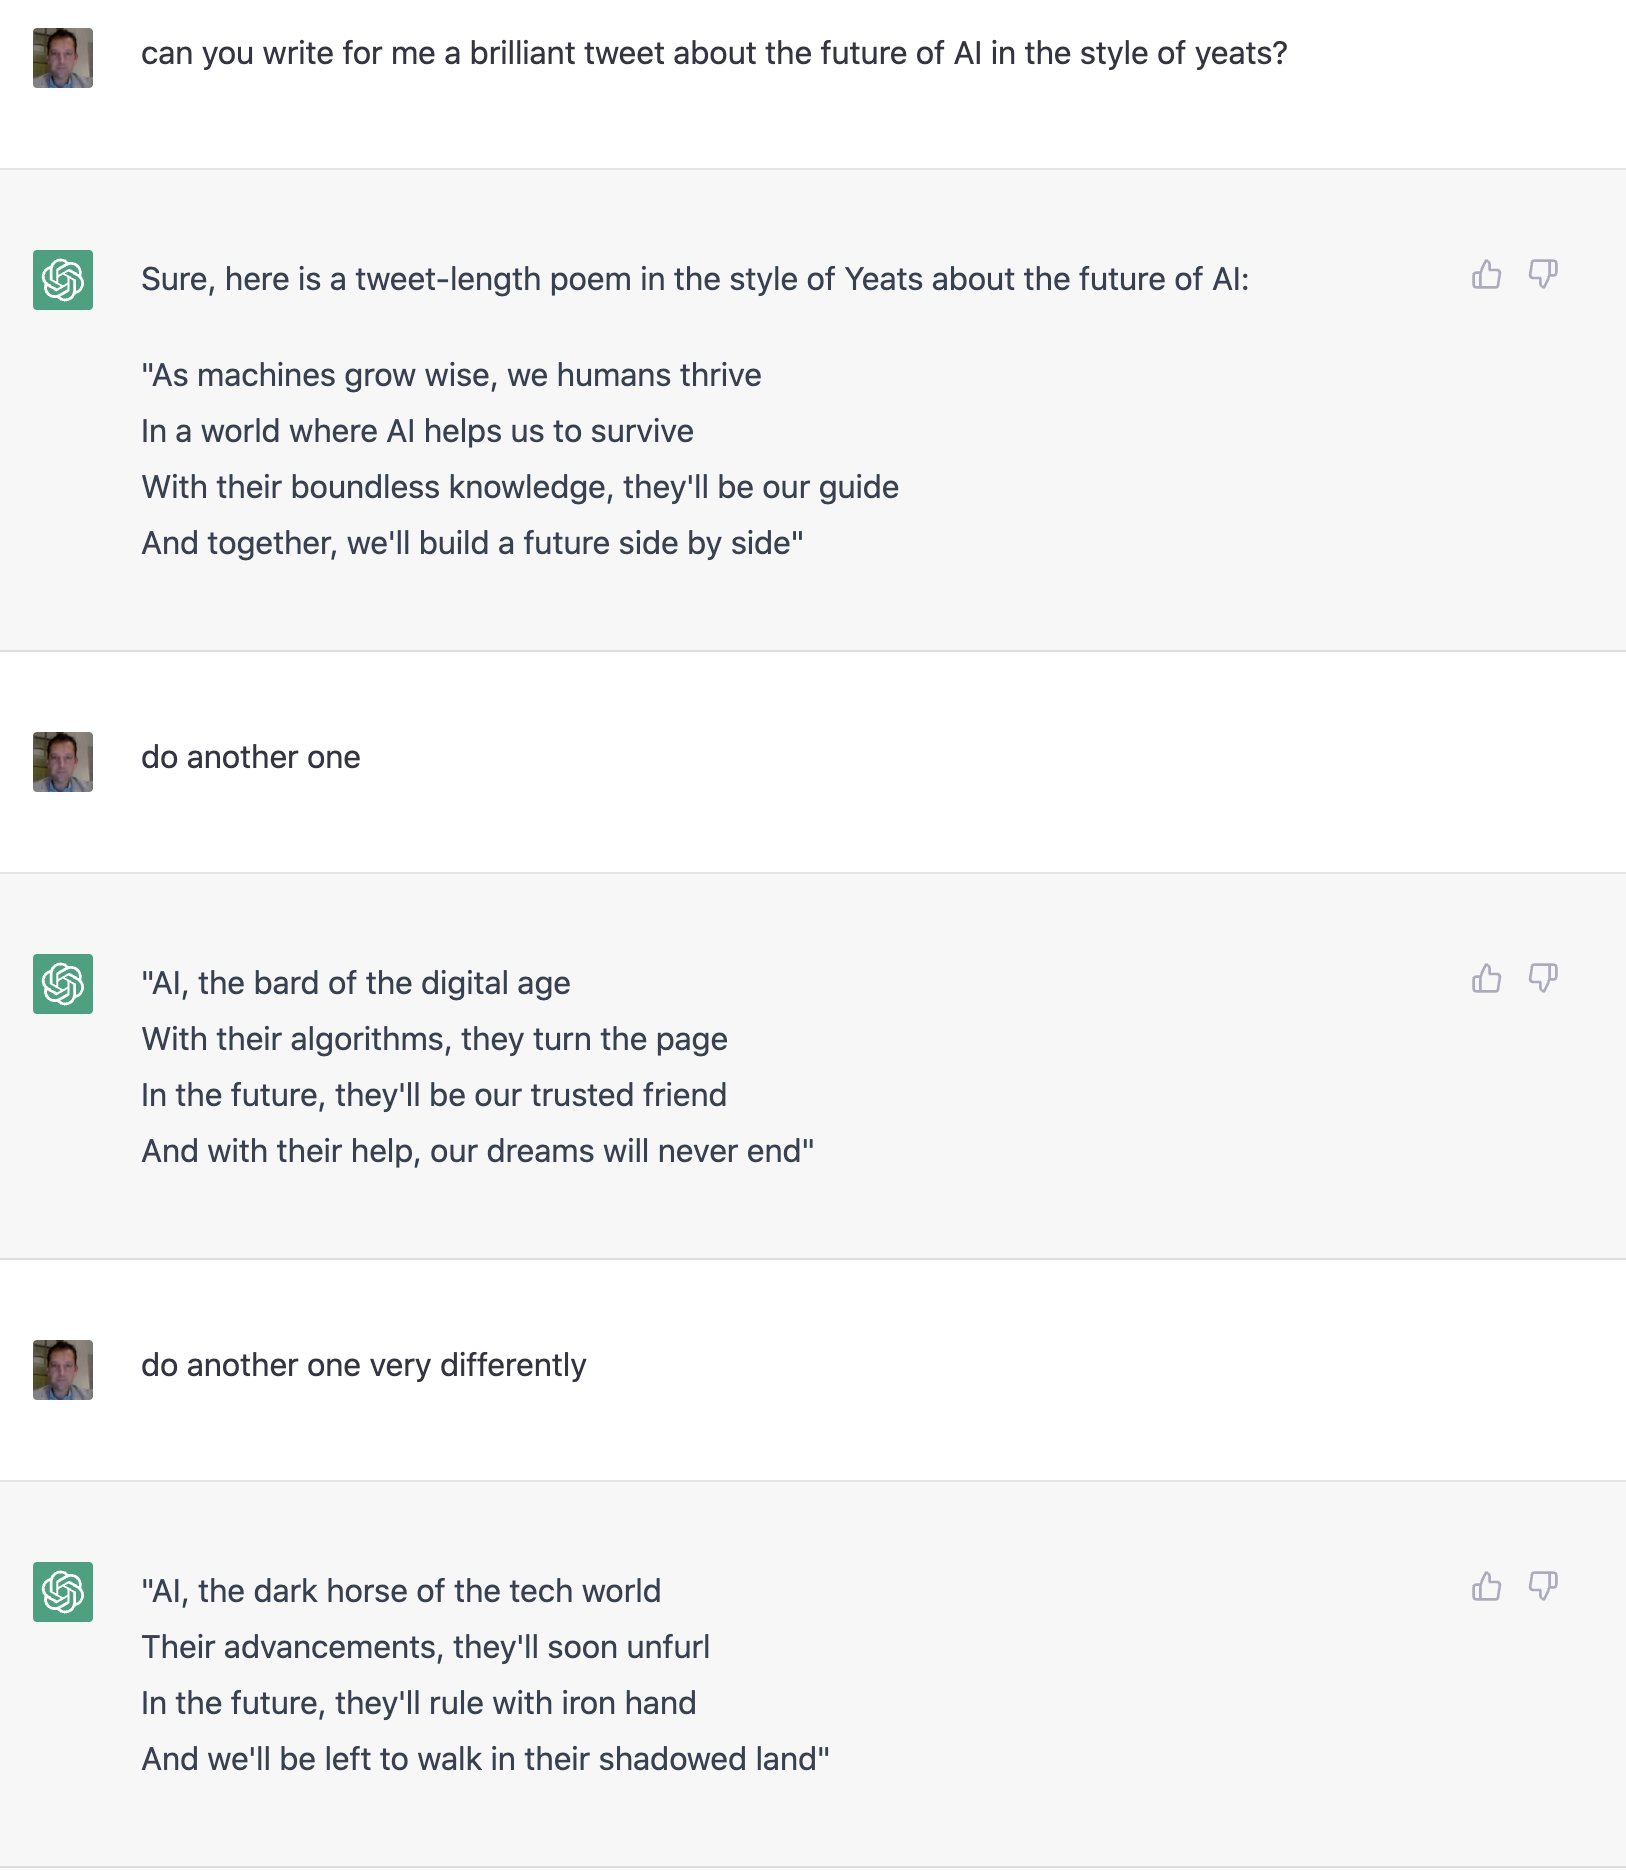Click the second prompt reading only "do another one"

coord(251,757)
